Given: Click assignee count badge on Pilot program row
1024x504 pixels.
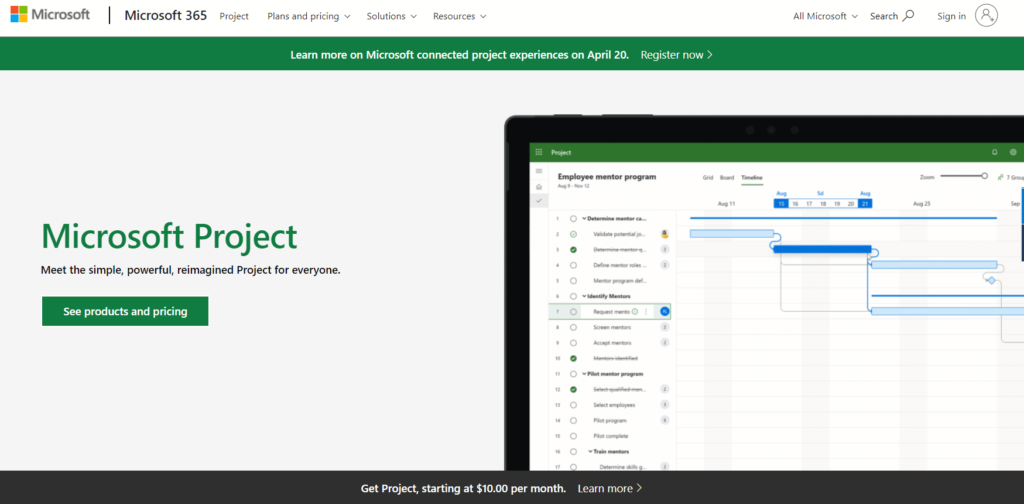Looking at the screenshot, I should [665, 420].
